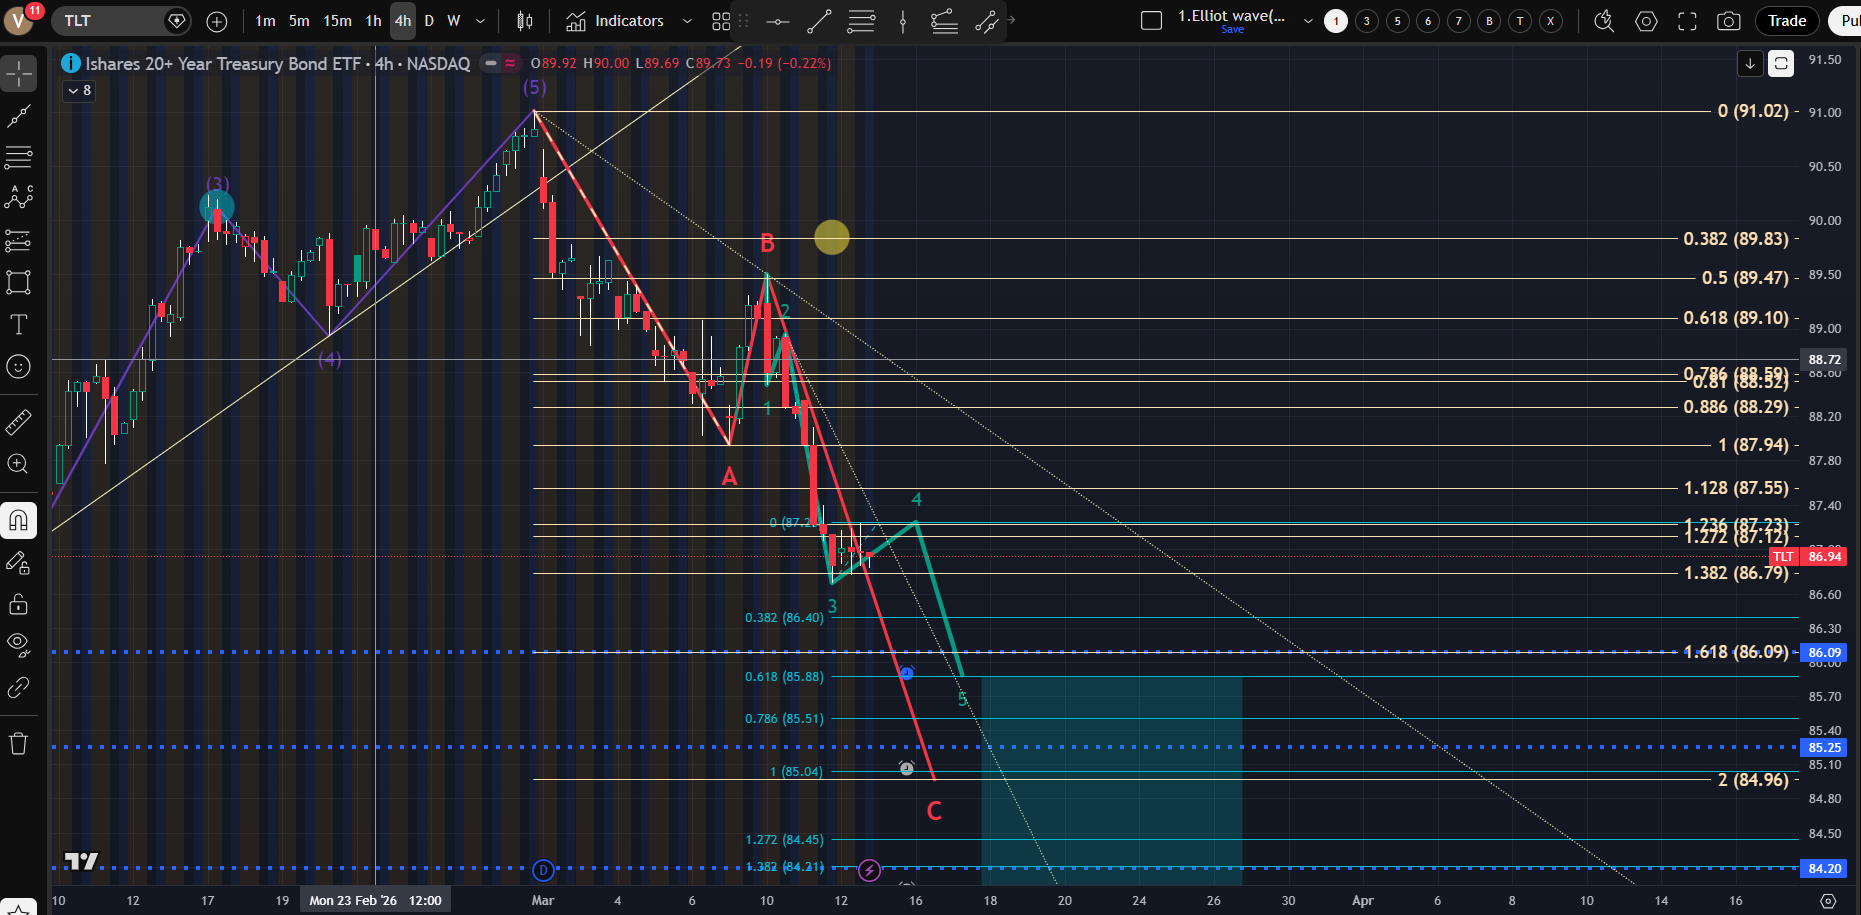The height and width of the screenshot is (915, 1861).
Task: Open the Fibonacci retracement tools
Action: 18,157
